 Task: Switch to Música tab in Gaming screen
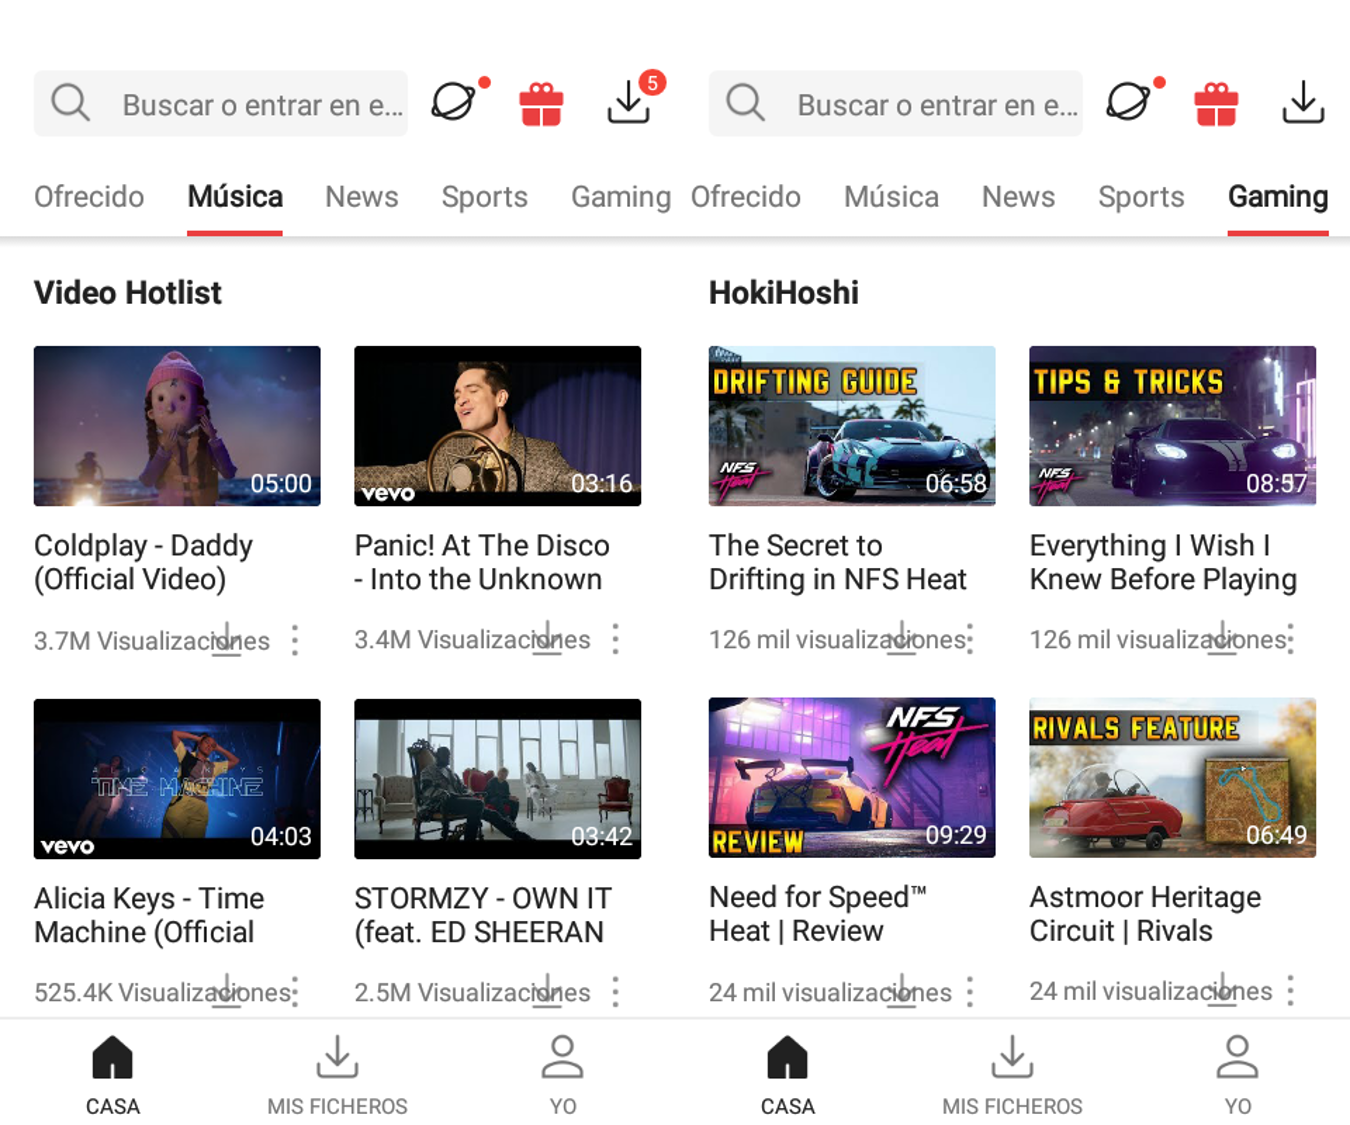pyautogui.click(x=891, y=197)
